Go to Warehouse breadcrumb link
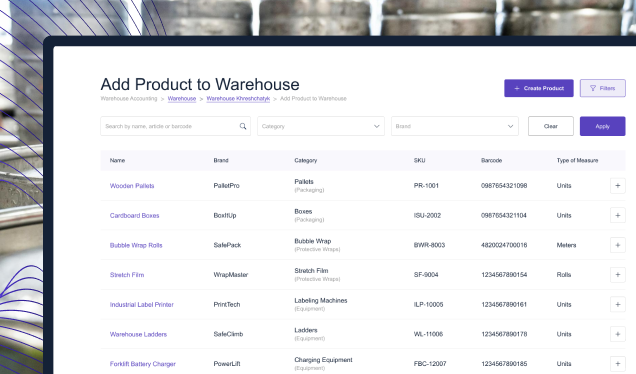Screen dimensions: 636x374 [x=182, y=99]
